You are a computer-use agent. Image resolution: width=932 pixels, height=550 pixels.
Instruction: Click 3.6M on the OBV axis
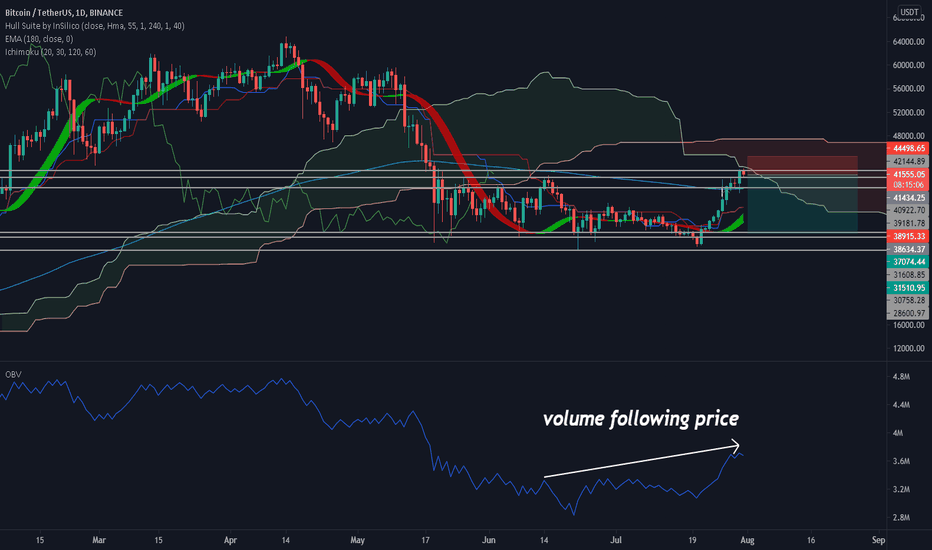pos(901,461)
